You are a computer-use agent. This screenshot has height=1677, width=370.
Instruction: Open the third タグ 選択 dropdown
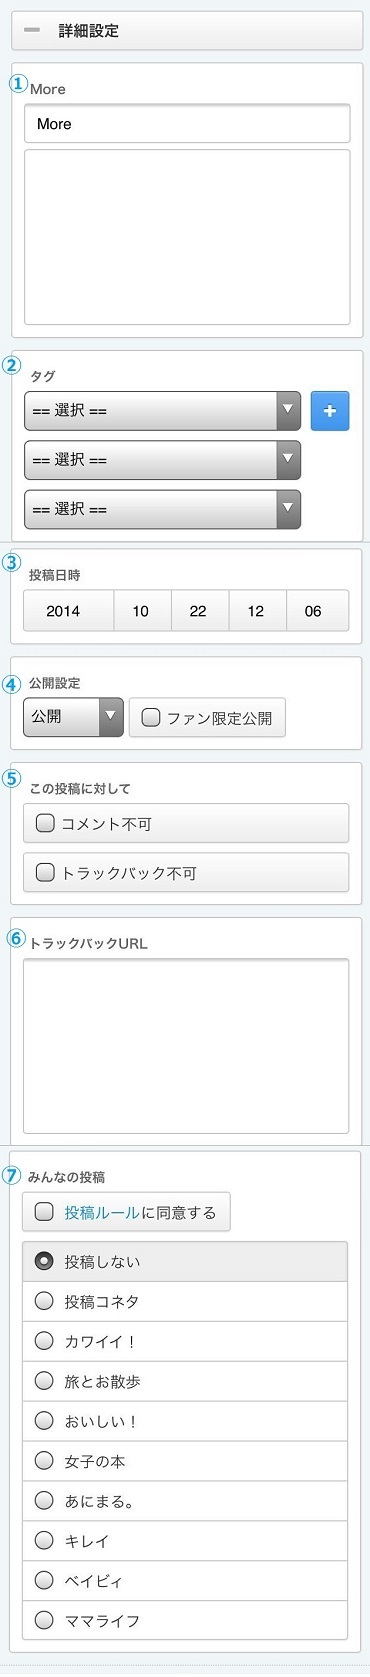tap(162, 509)
